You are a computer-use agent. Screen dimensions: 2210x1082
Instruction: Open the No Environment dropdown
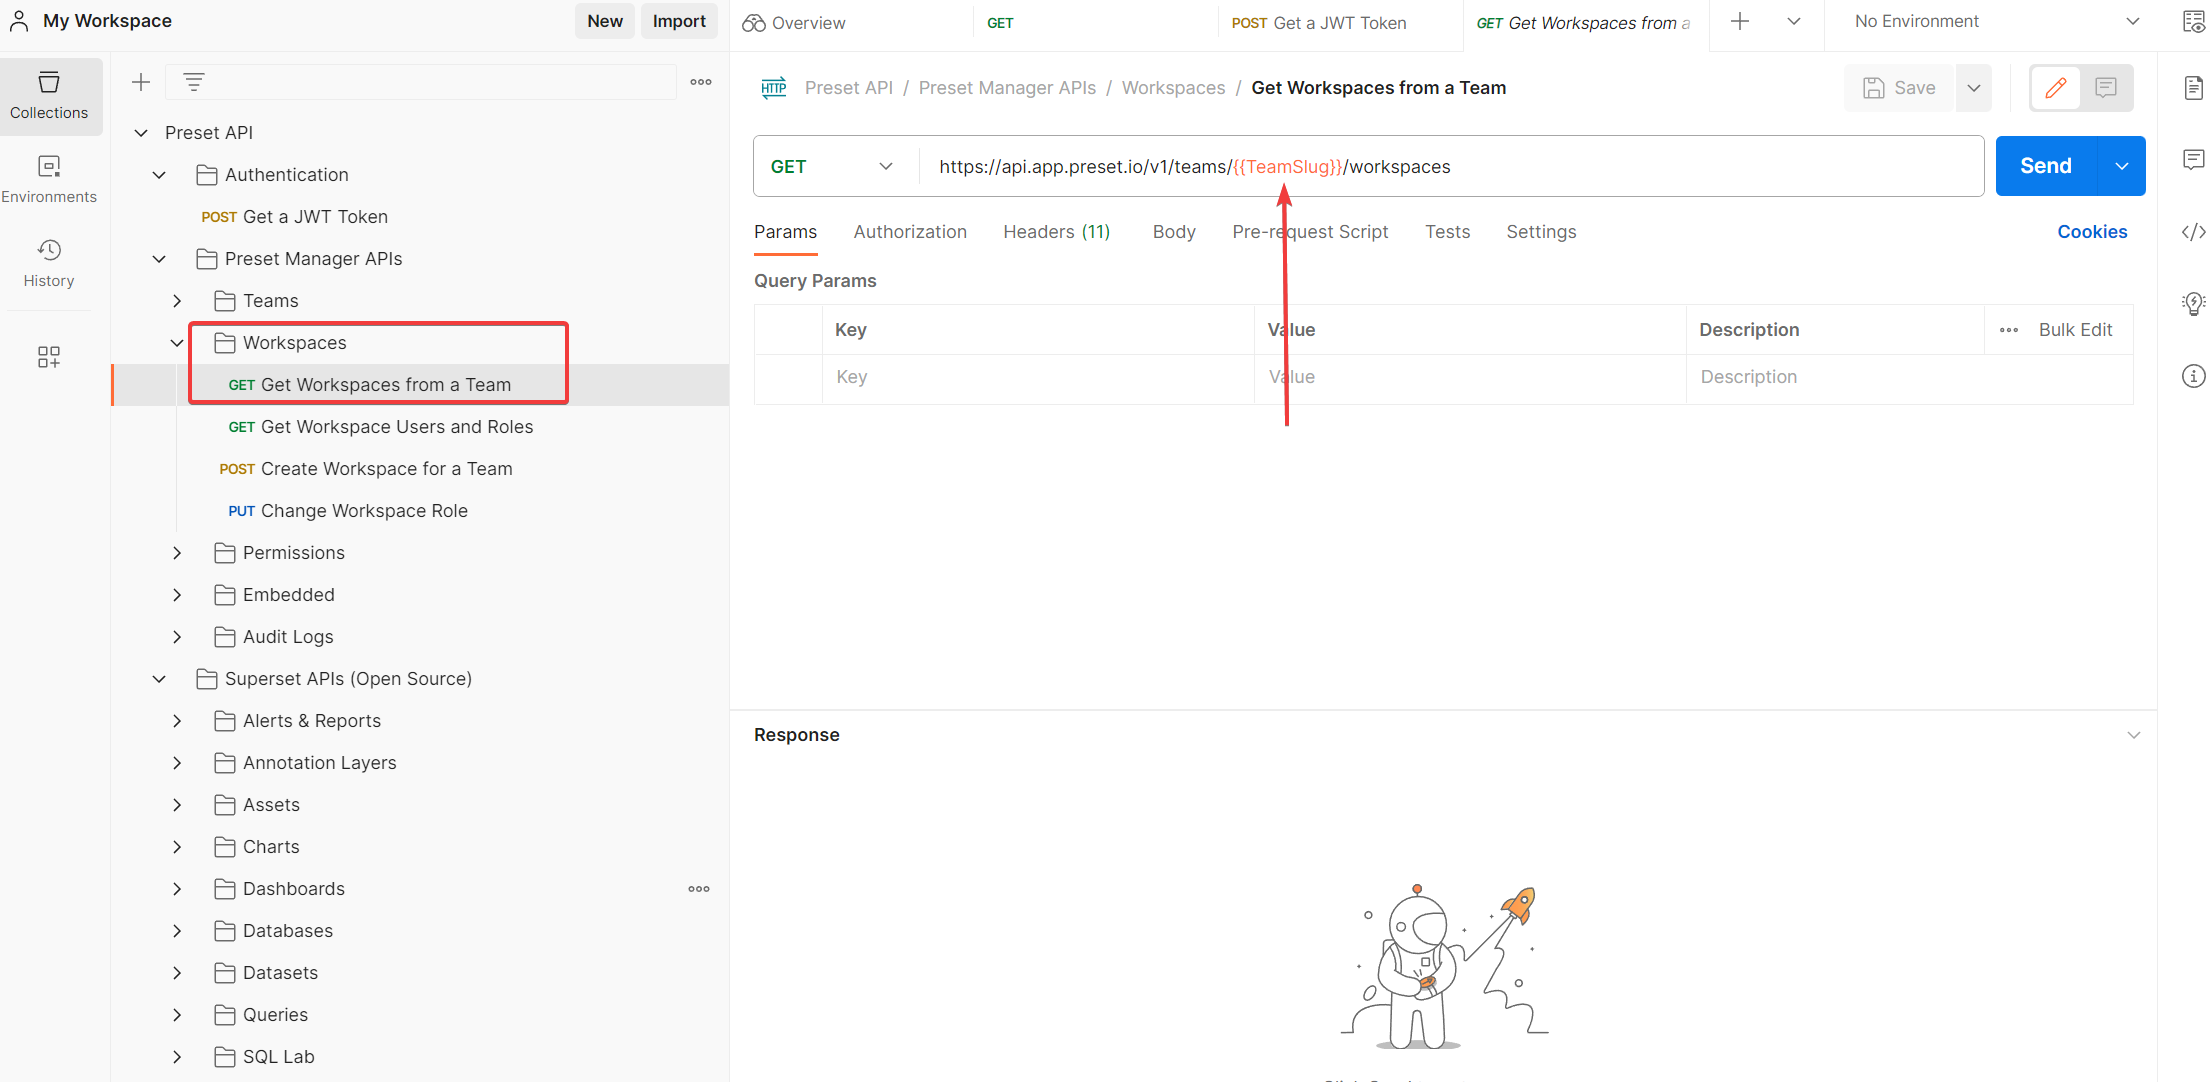tap(1990, 20)
